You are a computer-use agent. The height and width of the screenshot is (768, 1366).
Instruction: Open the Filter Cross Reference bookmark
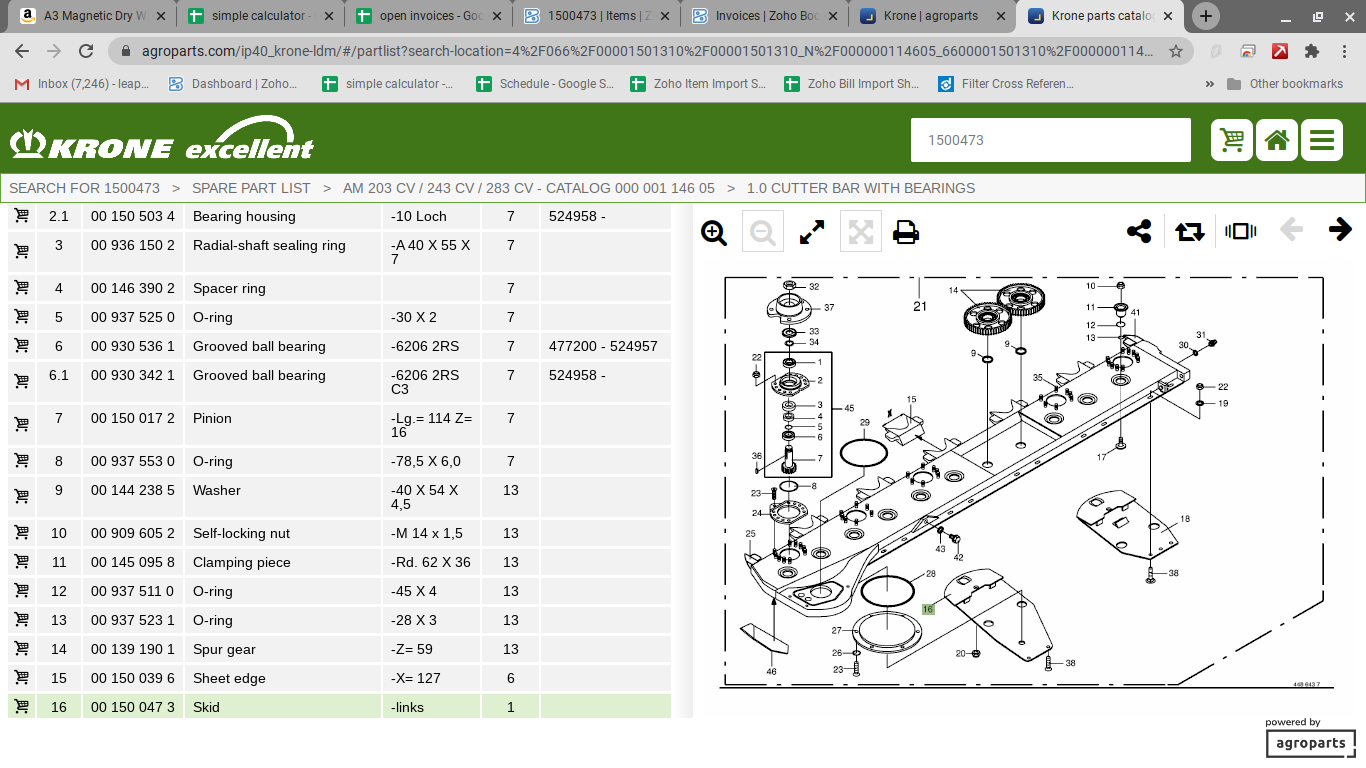click(1006, 84)
